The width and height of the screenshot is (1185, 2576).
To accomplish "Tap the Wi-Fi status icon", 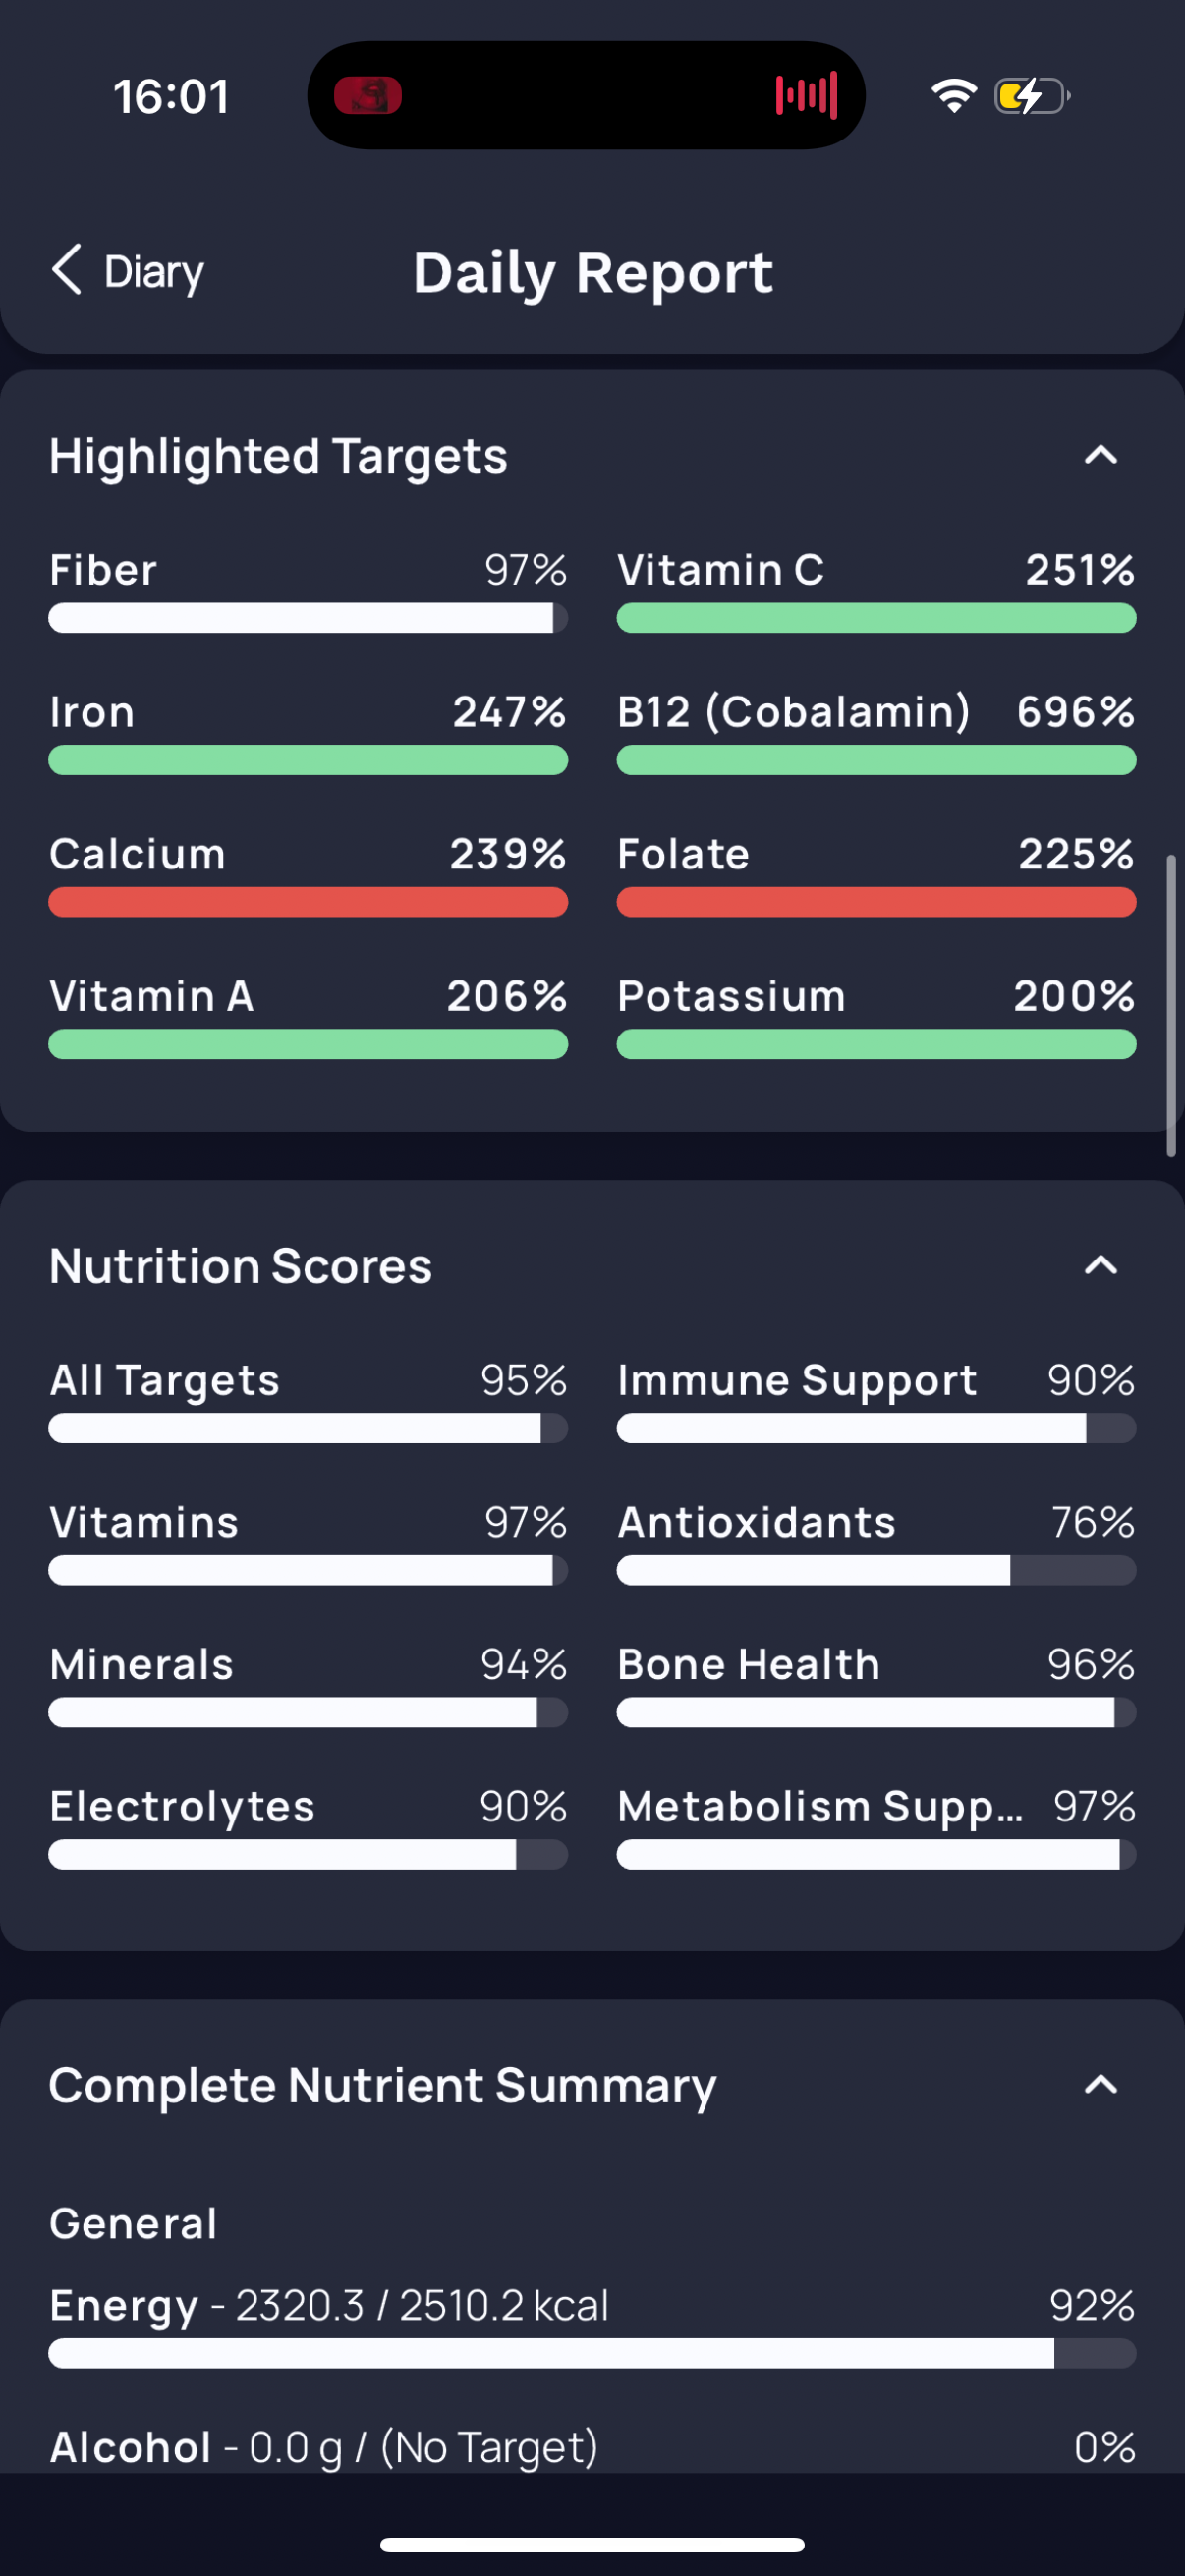I will point(953,96).
